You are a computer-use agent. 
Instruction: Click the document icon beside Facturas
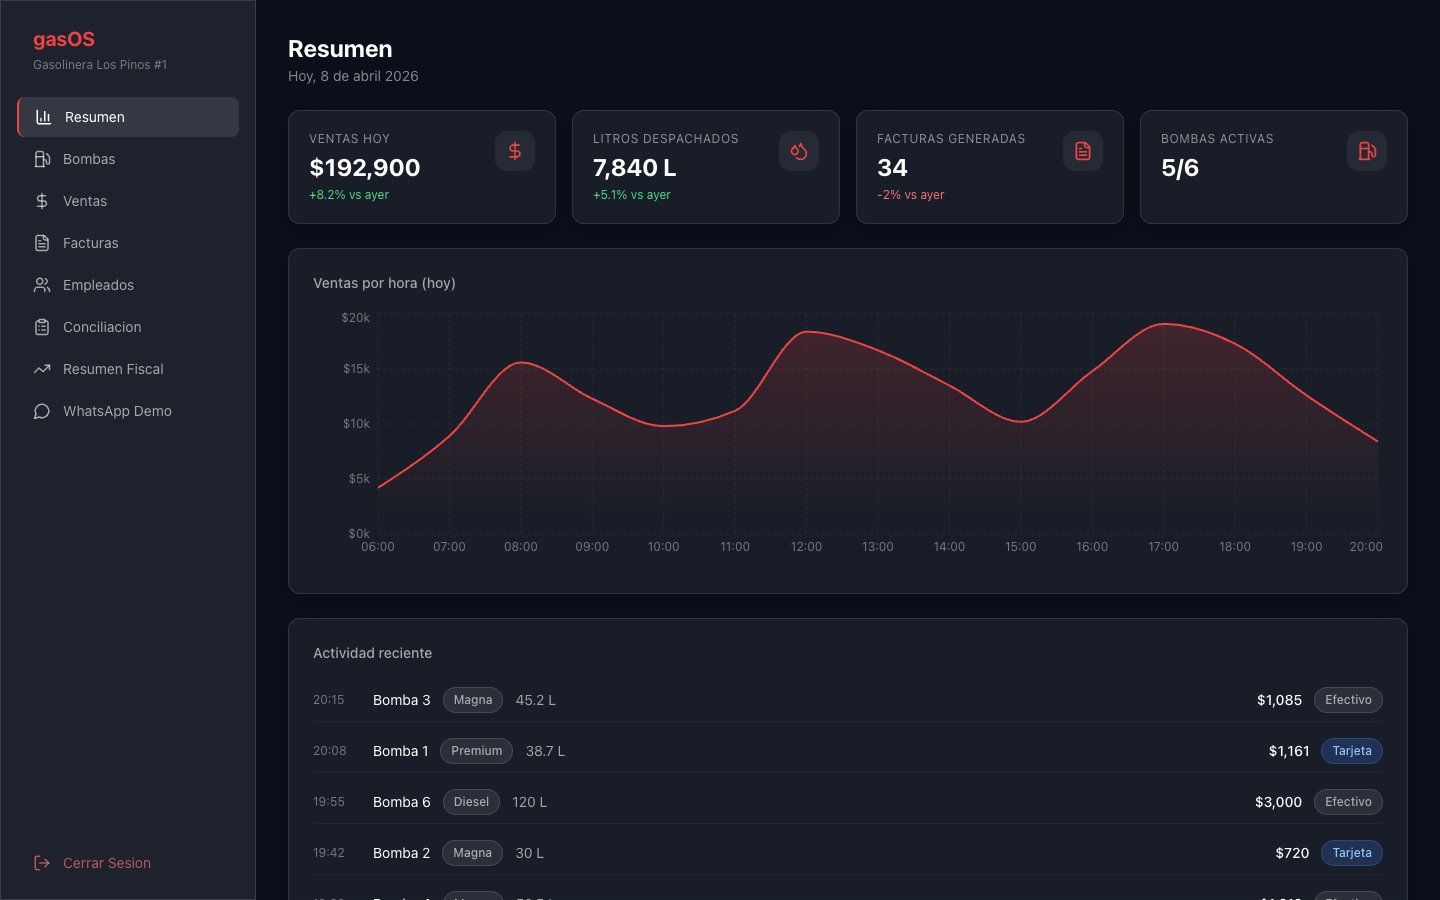(x=42, y=243)
